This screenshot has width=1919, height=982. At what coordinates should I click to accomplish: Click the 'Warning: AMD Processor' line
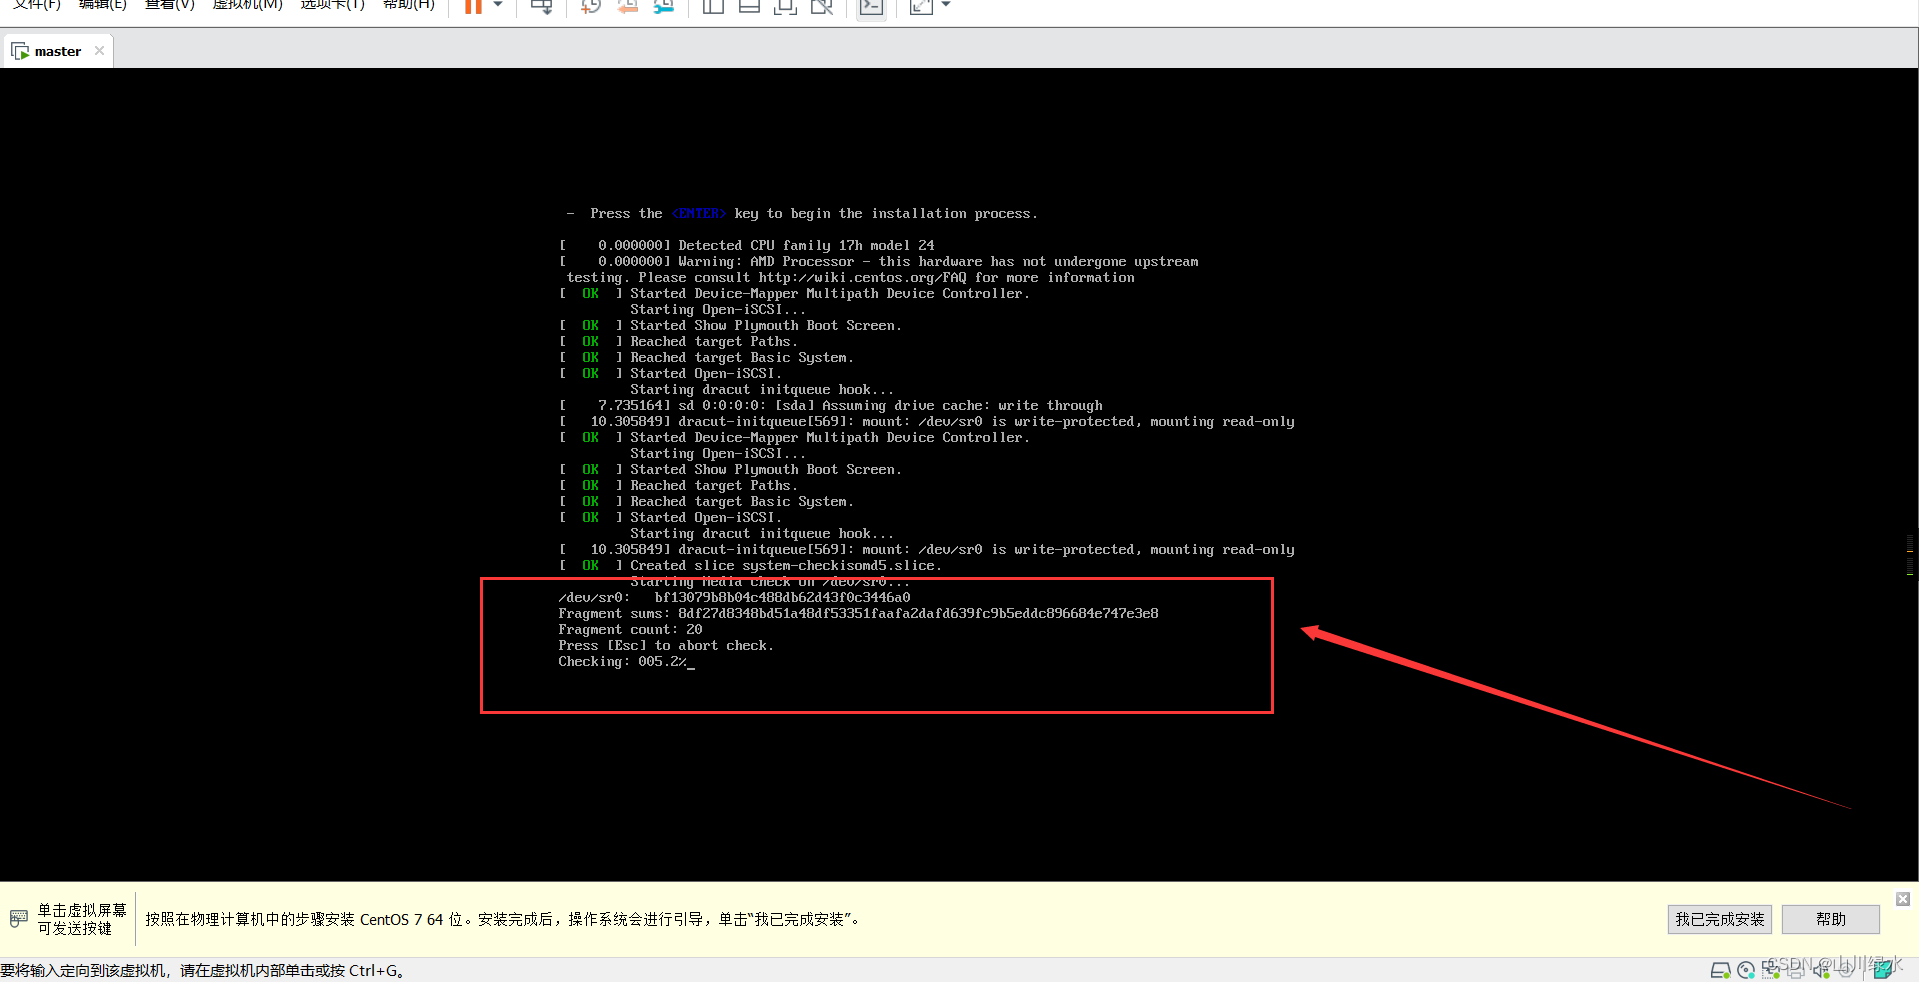[879, 262]
